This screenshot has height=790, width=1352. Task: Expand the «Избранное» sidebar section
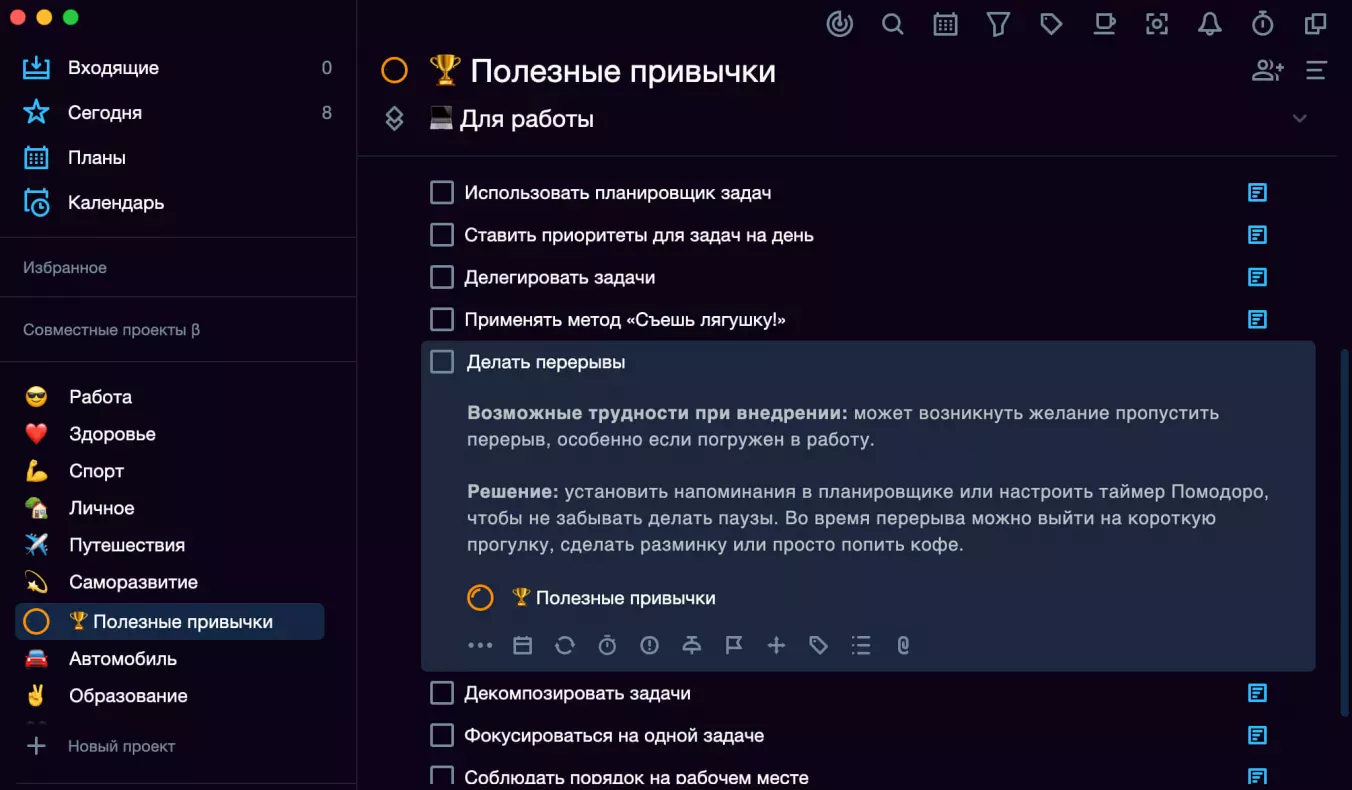(65, 267)
